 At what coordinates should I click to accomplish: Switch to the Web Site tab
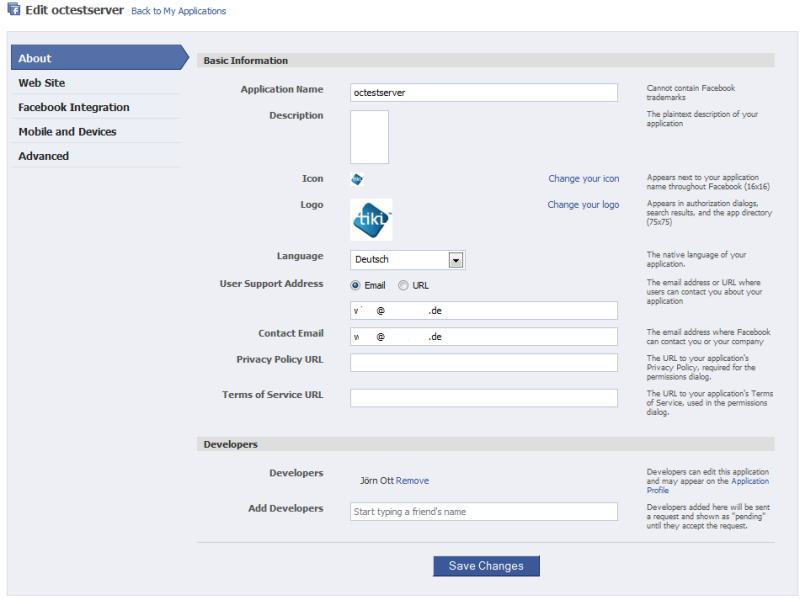click(96, 83)
